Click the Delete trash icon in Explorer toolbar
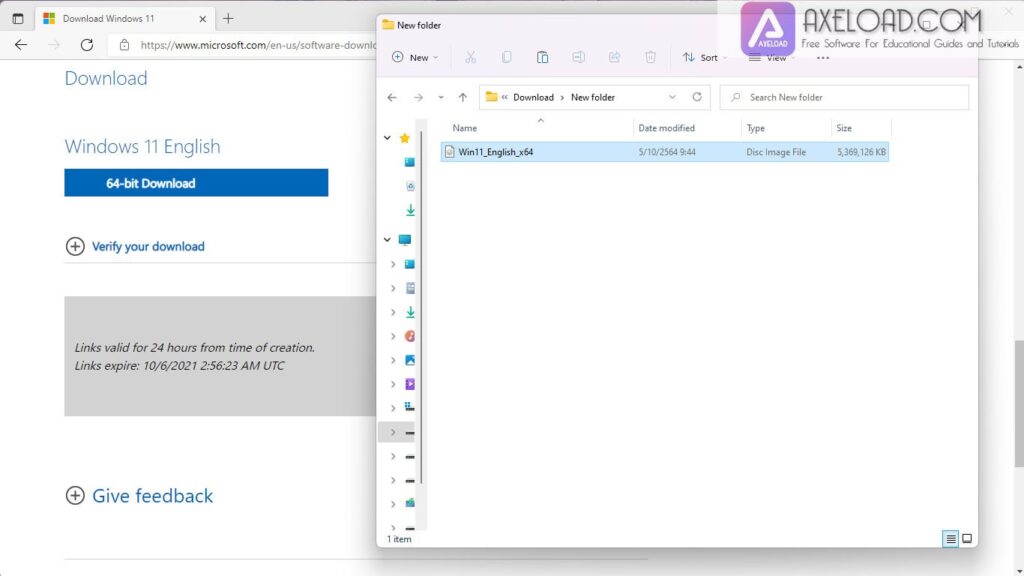 [x=650, y=57]
